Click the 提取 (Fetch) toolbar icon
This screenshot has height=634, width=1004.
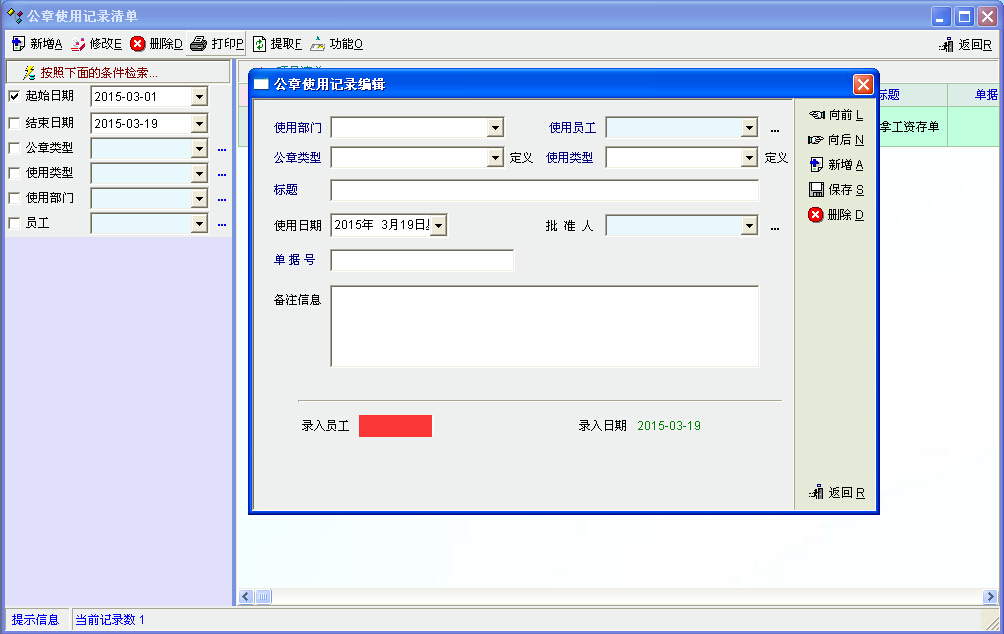click(260, 44)
